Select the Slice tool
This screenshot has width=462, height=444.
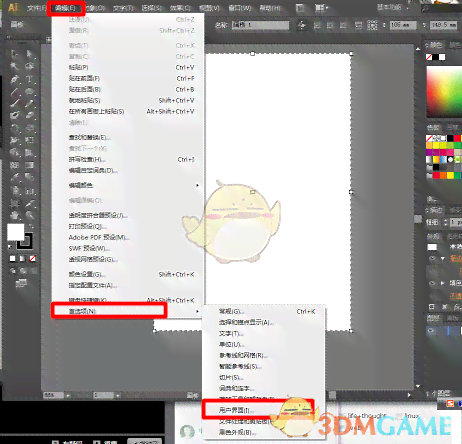[x=30, y=203]
